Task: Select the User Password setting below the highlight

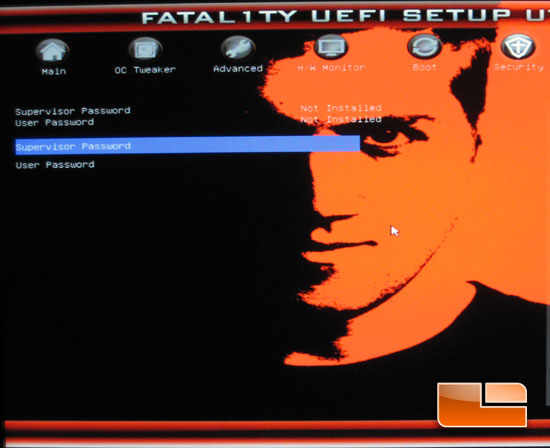Action: (55, 165)
